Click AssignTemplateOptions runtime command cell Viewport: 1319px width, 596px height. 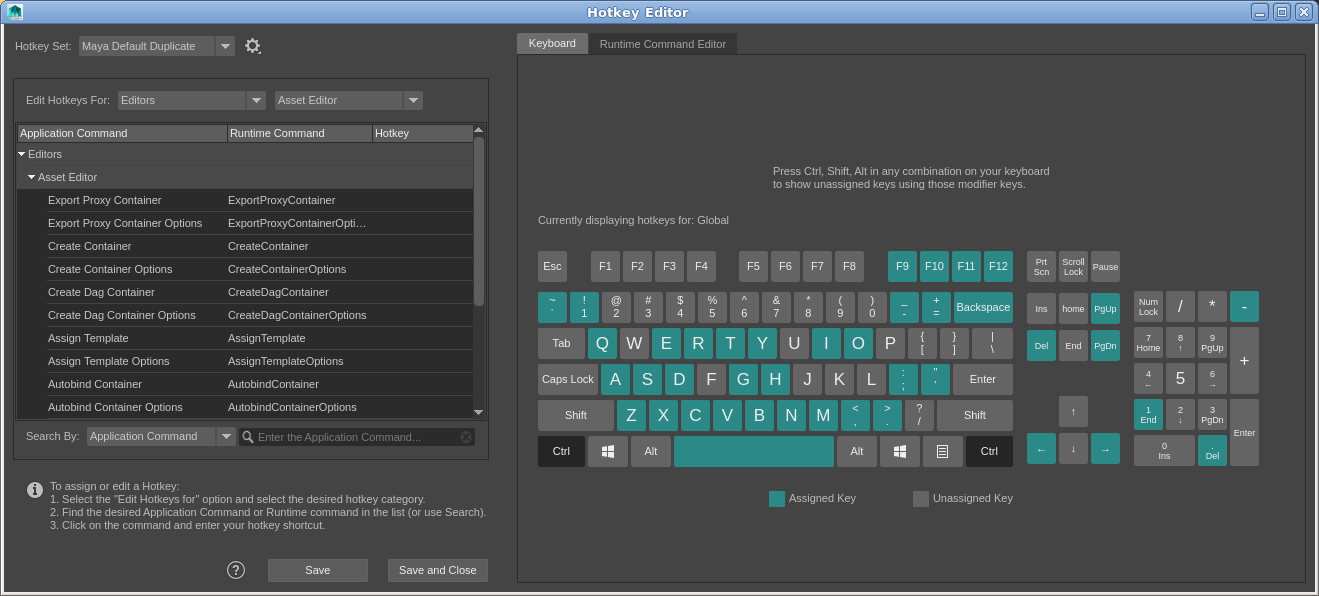[286, 361]
